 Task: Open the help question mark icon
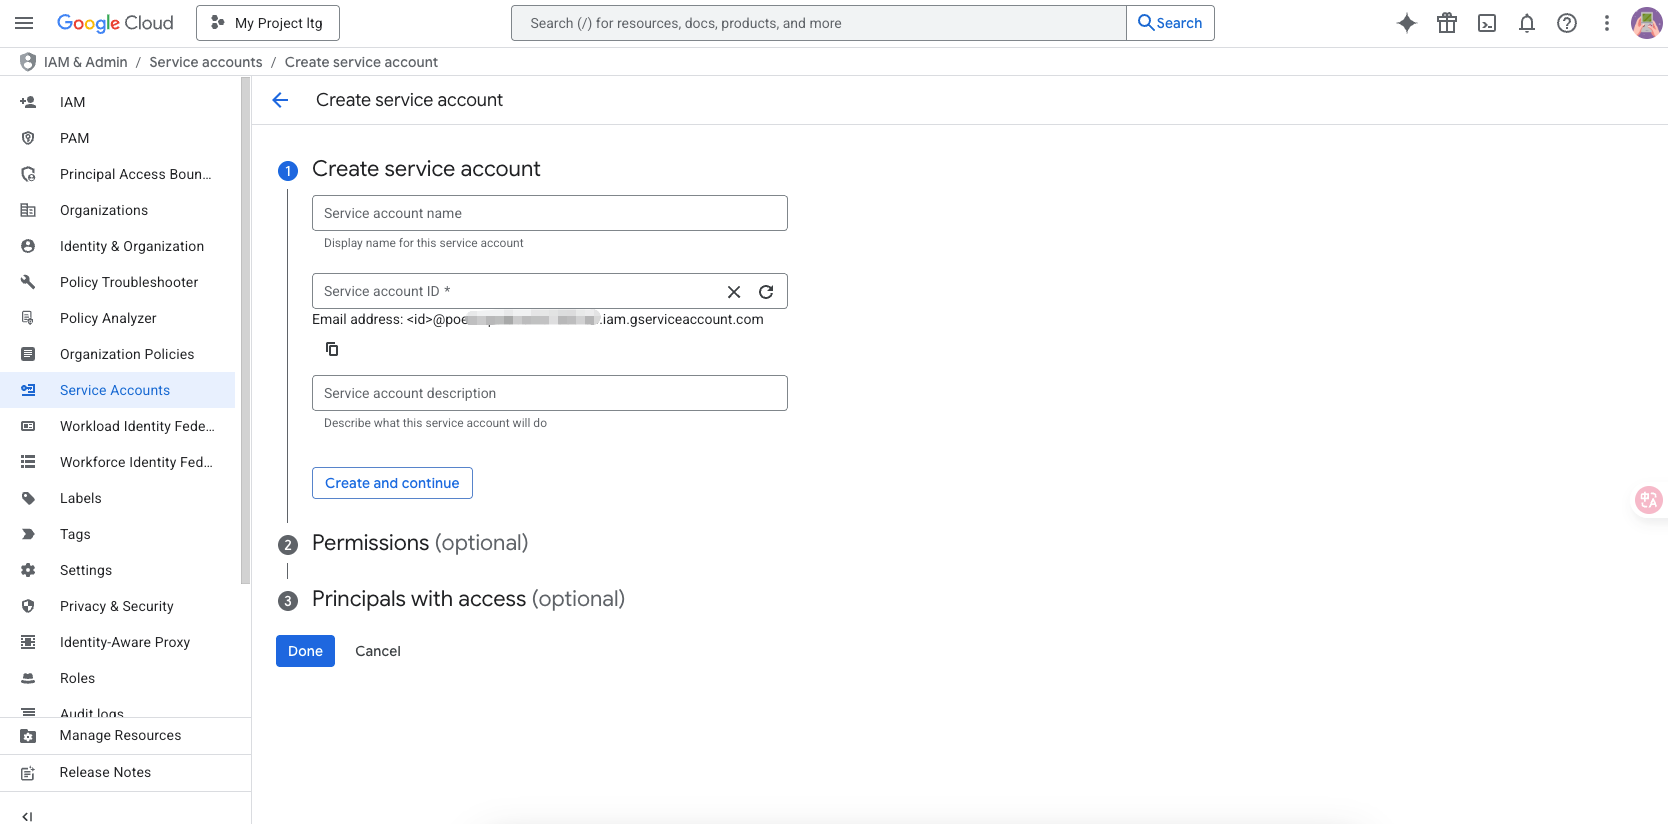[1566, 23]
